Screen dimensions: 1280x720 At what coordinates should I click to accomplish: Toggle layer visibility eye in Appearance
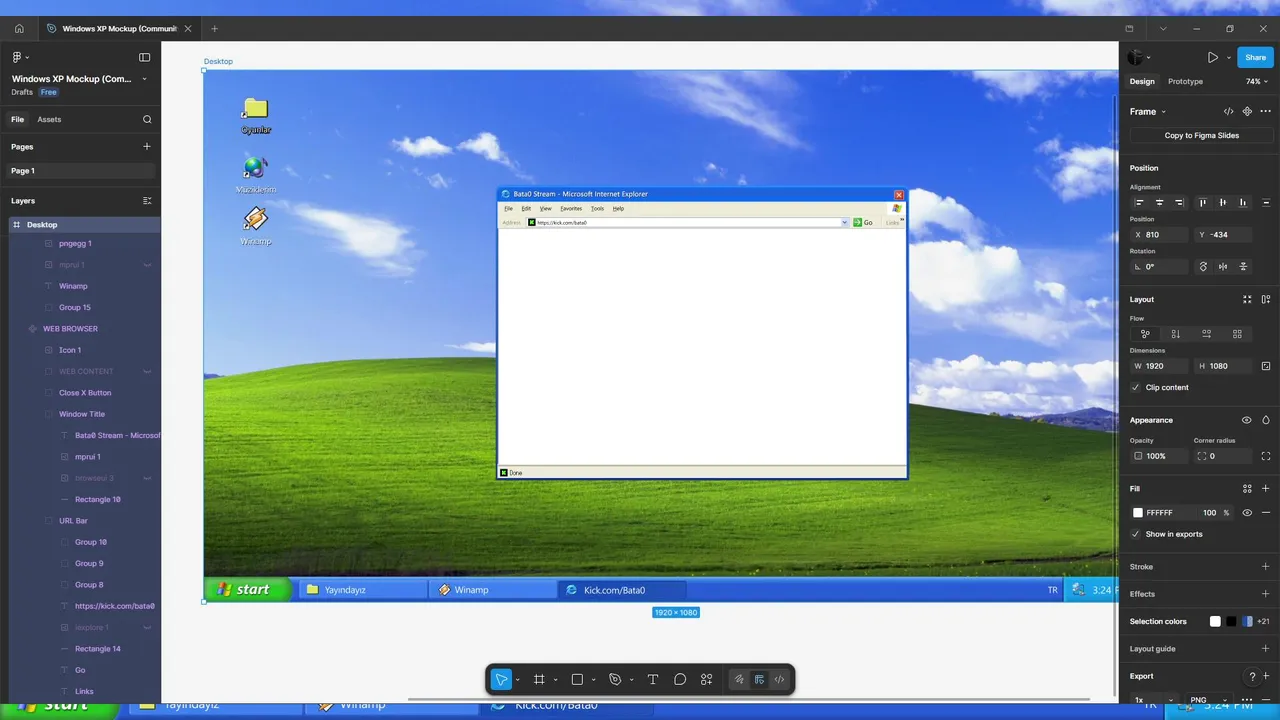point(1246,420)
